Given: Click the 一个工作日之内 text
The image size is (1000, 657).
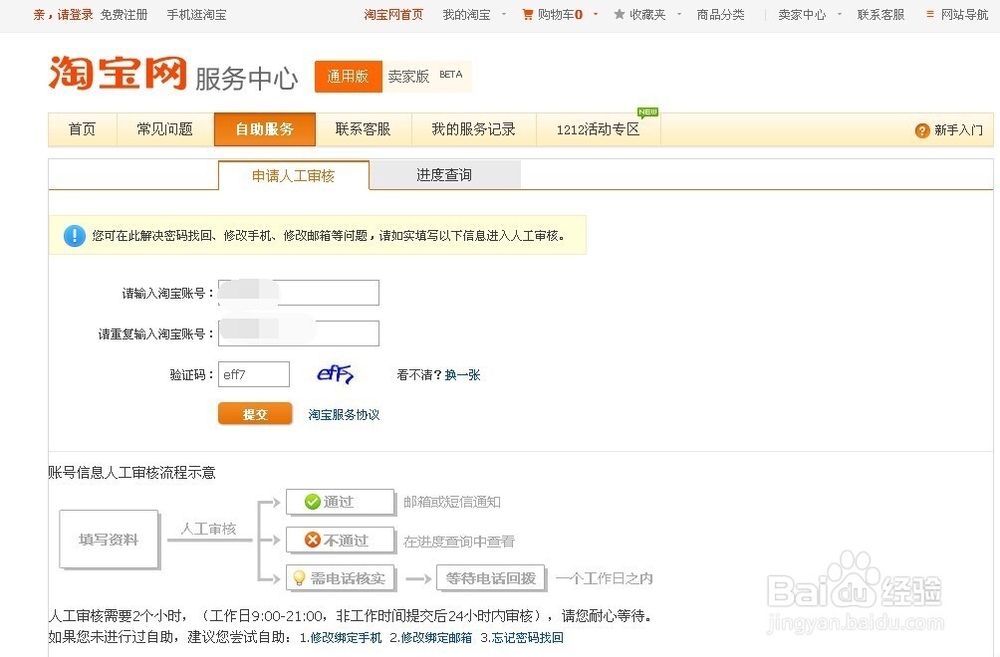Looking at the screenshot, I should point(604,578).
